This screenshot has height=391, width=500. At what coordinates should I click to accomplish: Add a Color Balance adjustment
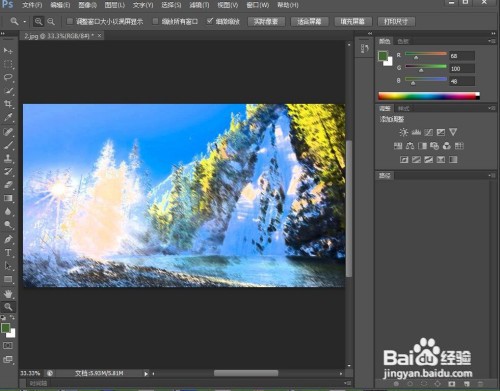[410, 146]
